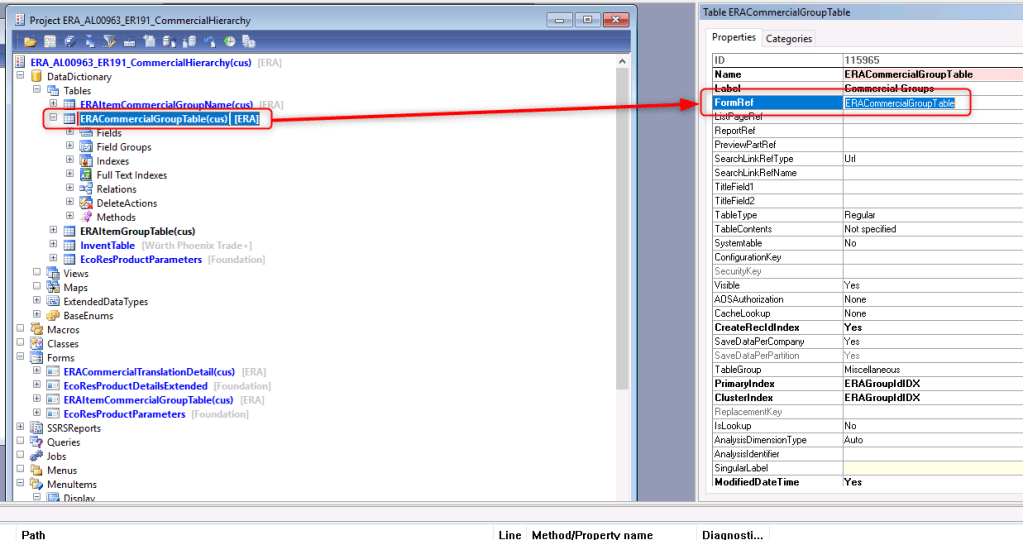Switch to the Categories tab
1023x540 pixels.
789,38
